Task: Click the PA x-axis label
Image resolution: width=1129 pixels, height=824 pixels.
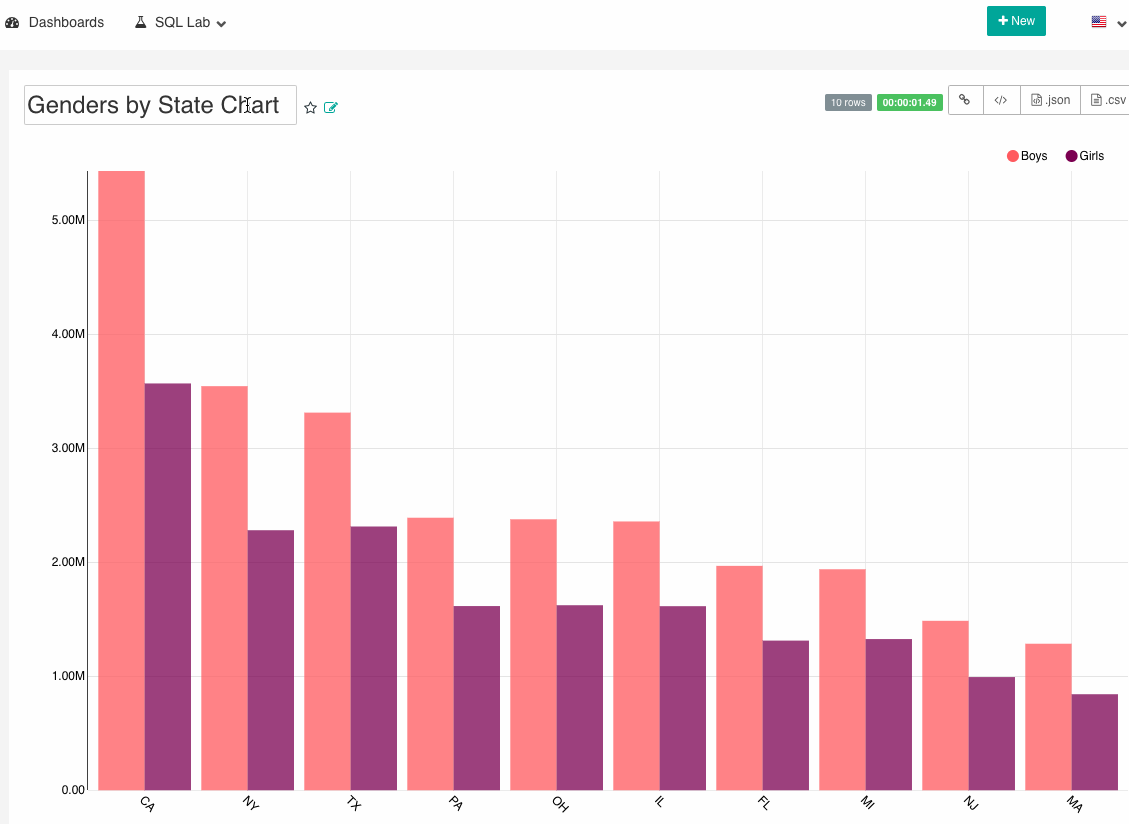Action: (x=456, y=803)
